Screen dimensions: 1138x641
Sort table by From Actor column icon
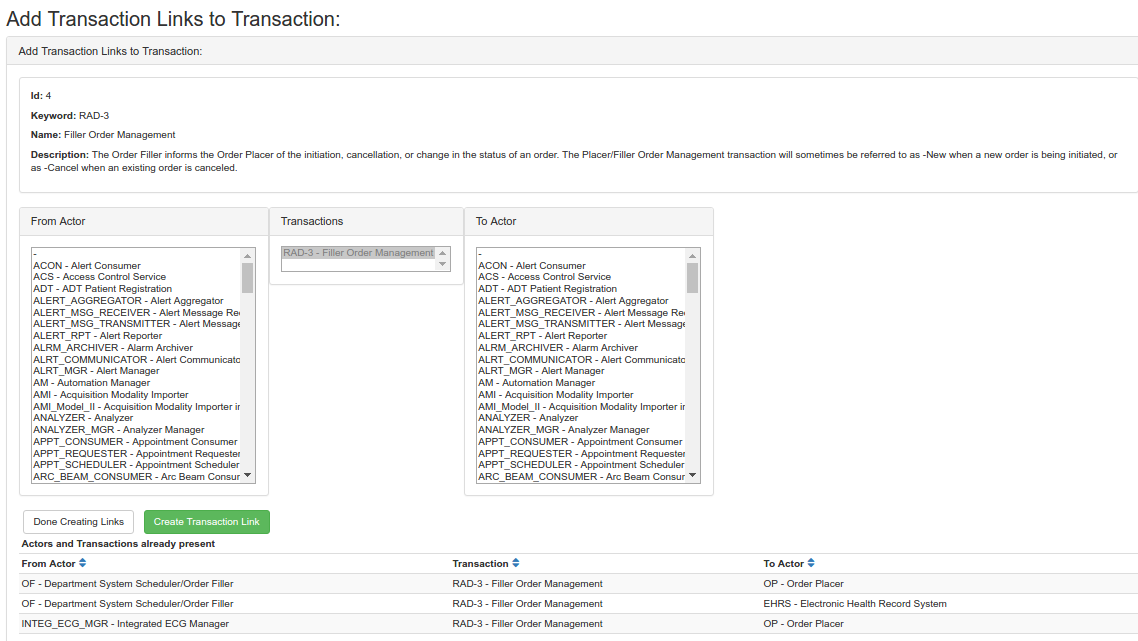click(x=83, y=564)
